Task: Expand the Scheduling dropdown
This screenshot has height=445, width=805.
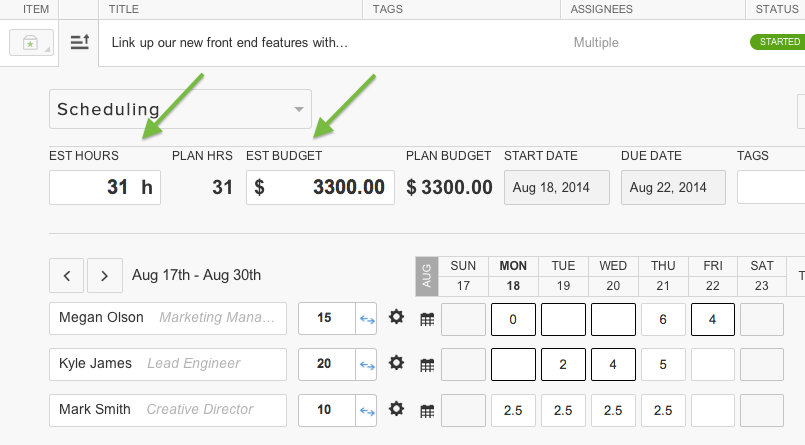Action: point(180,109)
